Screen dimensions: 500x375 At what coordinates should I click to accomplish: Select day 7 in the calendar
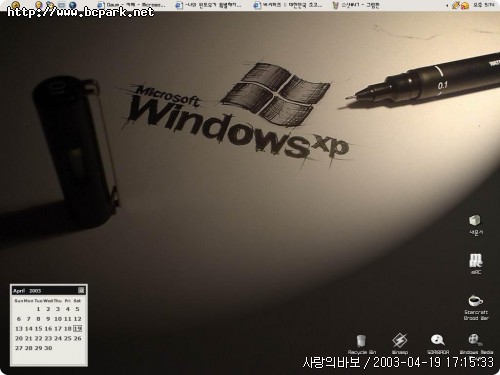[29, 319]
